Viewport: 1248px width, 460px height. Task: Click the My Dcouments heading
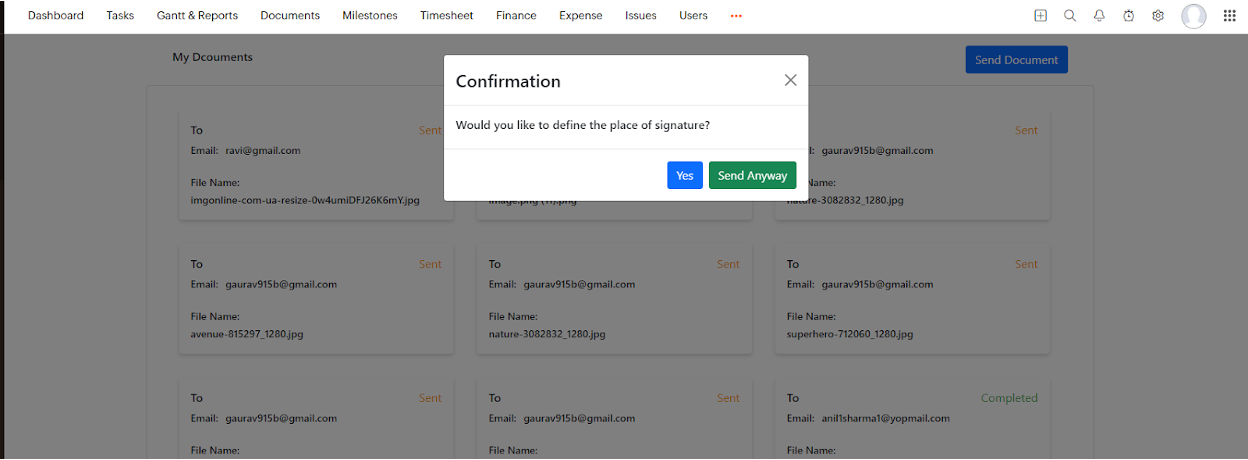[x=212, y=57]
